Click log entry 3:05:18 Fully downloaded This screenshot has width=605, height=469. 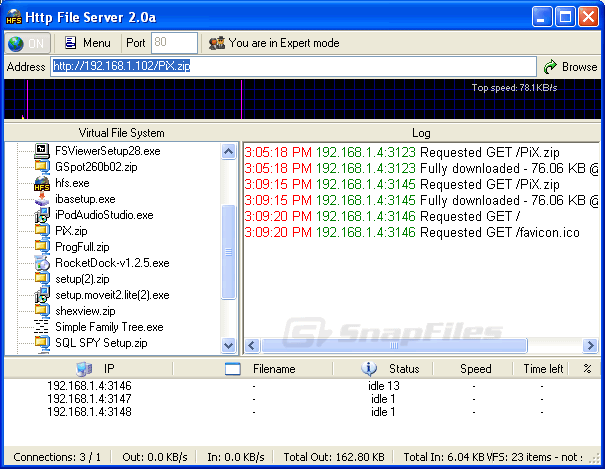pos(421,169)
